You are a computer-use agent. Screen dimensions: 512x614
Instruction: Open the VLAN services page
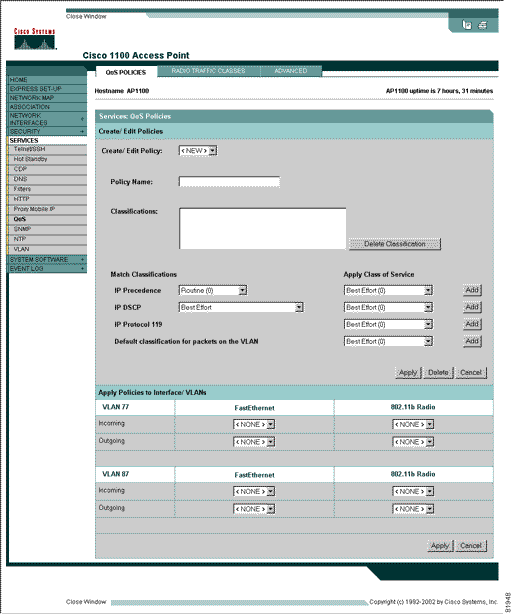click(47, 249)
